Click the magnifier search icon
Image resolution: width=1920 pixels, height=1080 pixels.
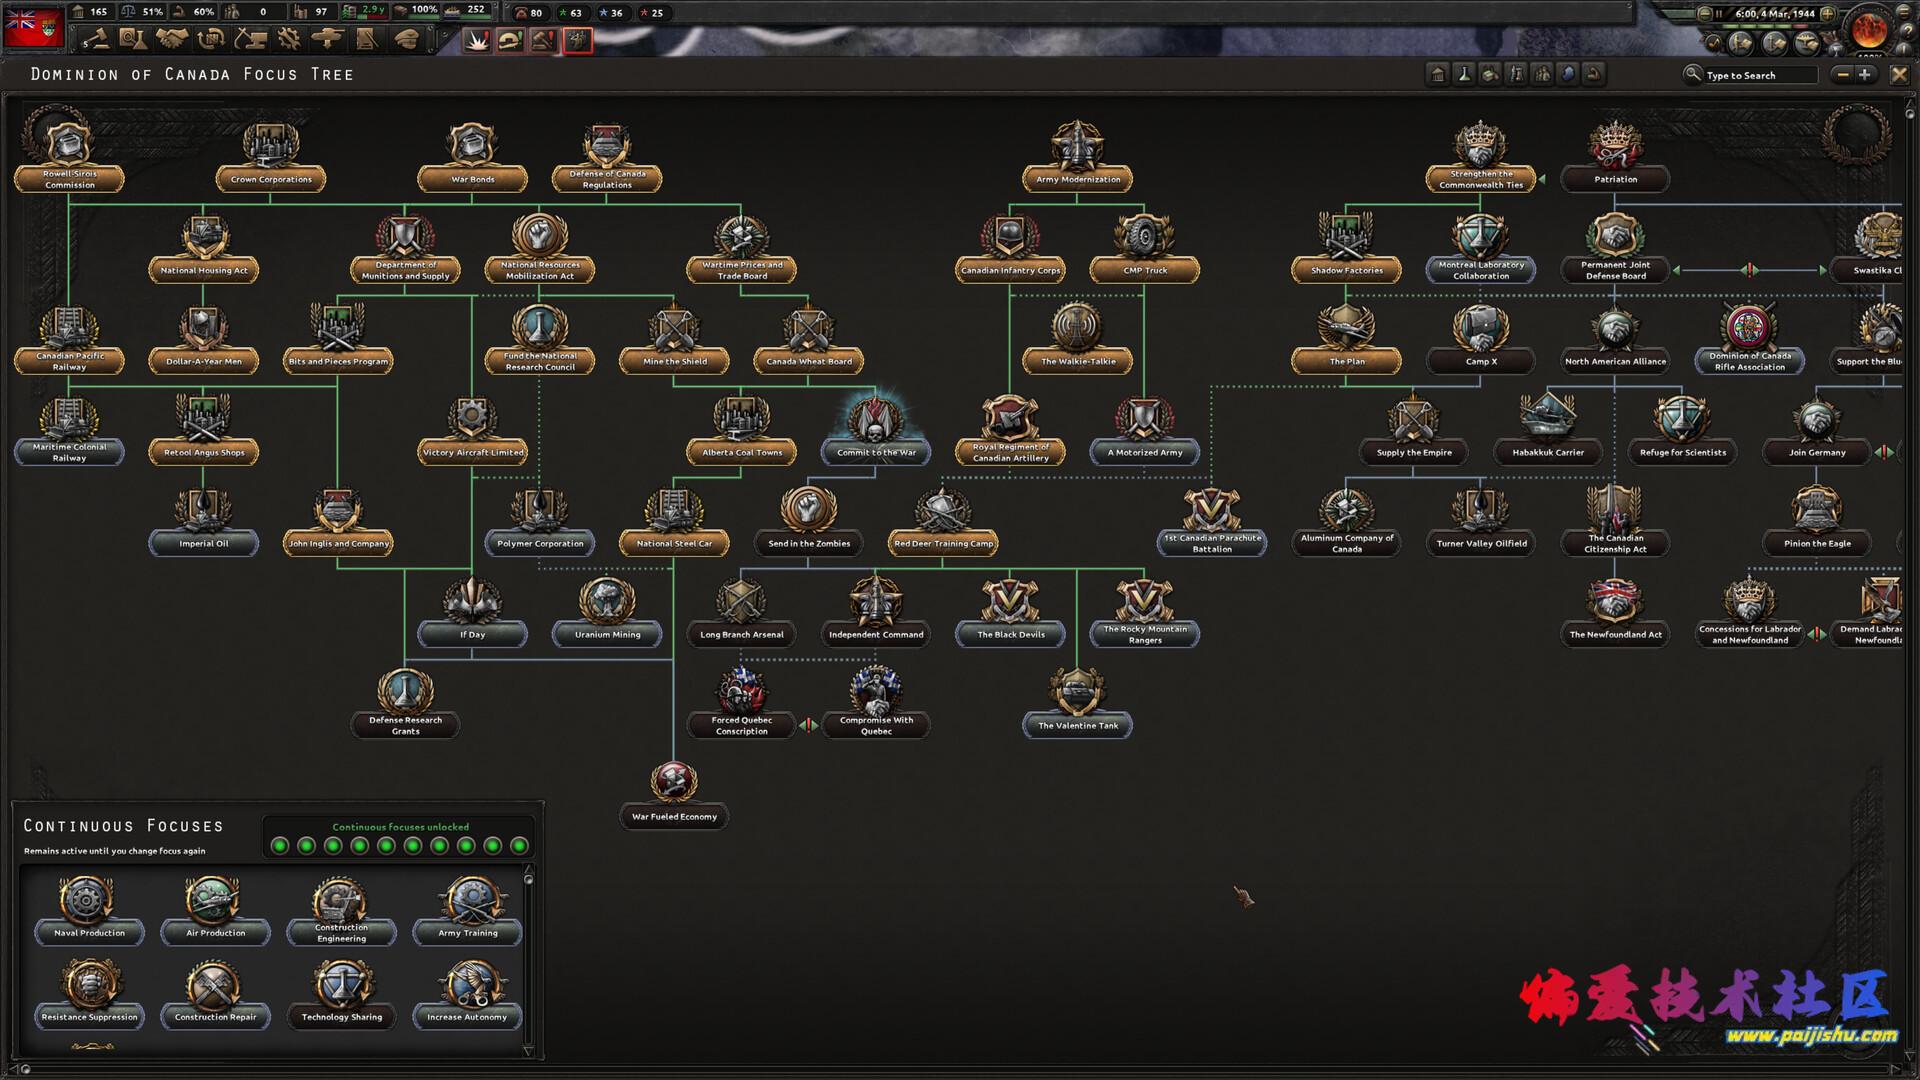[x=1692, y=74]
